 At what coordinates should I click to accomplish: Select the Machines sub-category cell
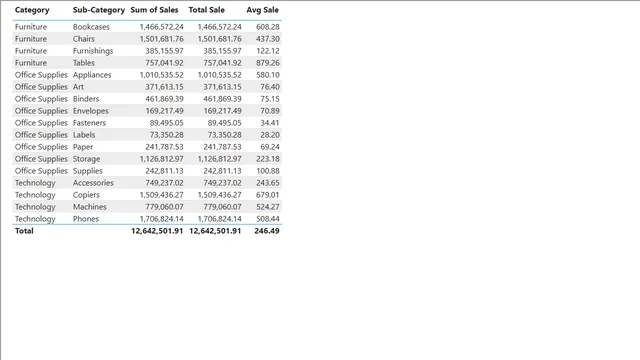(x=89, y=207)
